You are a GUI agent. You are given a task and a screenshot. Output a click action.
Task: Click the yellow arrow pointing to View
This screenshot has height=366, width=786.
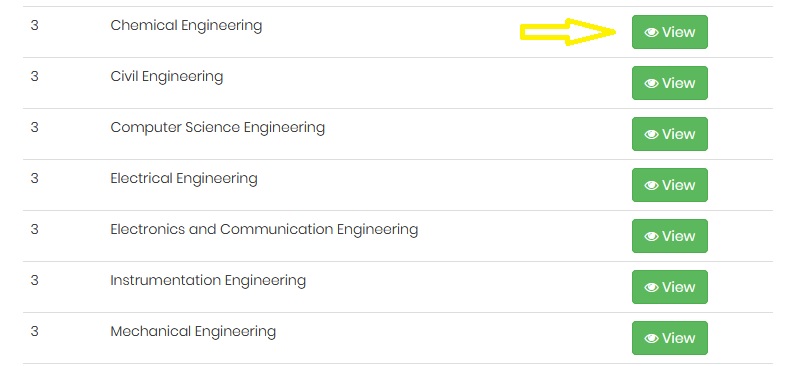[x=568, y=32]
